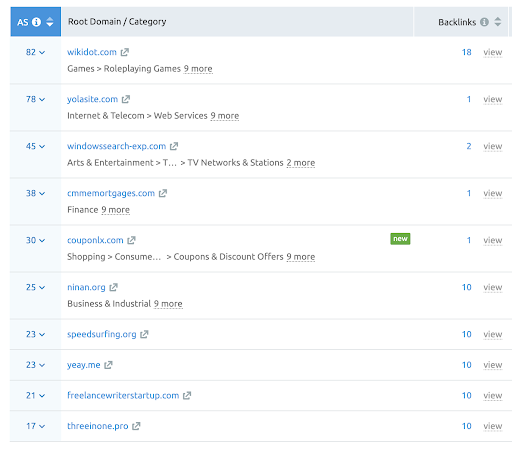The image size is (512, 450).
Task: Expand the AS 25 score chevron
Action: coord(42,287)
